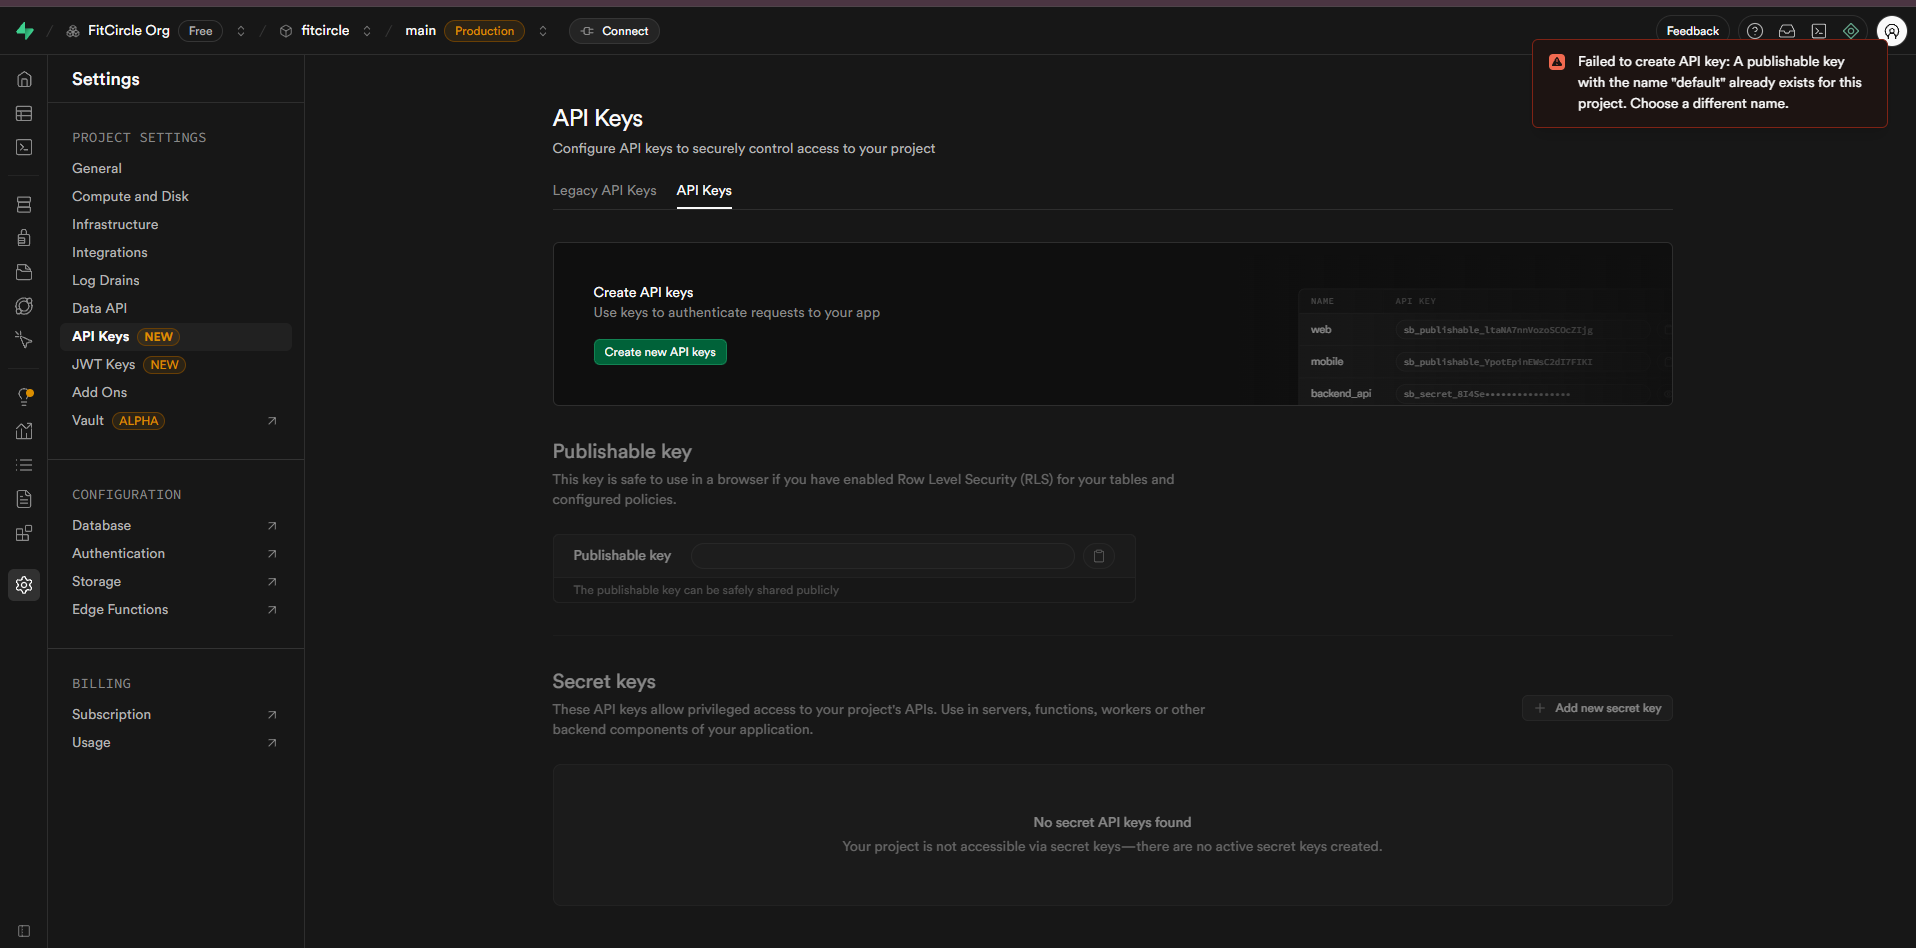The image size is (1916, 948).
Task: Click the publishable key input field
Action: (882, 556)
